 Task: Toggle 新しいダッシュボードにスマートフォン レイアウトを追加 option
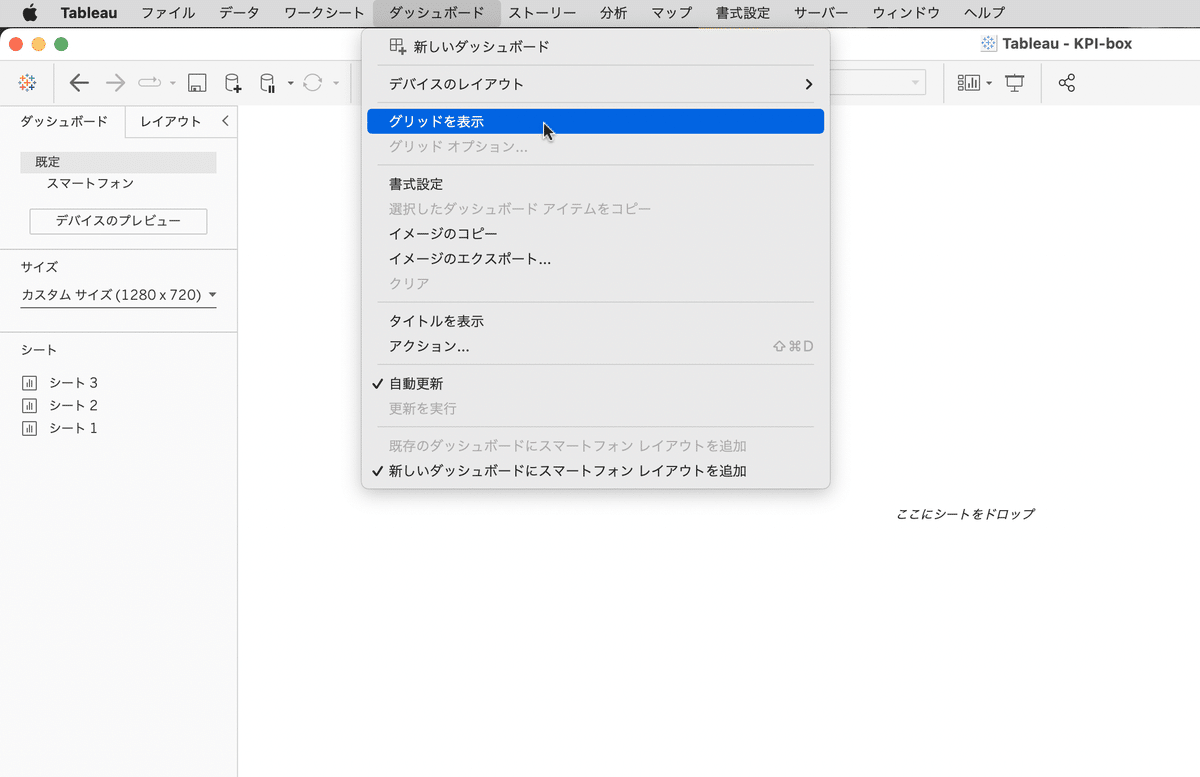[x=595, y=471]
